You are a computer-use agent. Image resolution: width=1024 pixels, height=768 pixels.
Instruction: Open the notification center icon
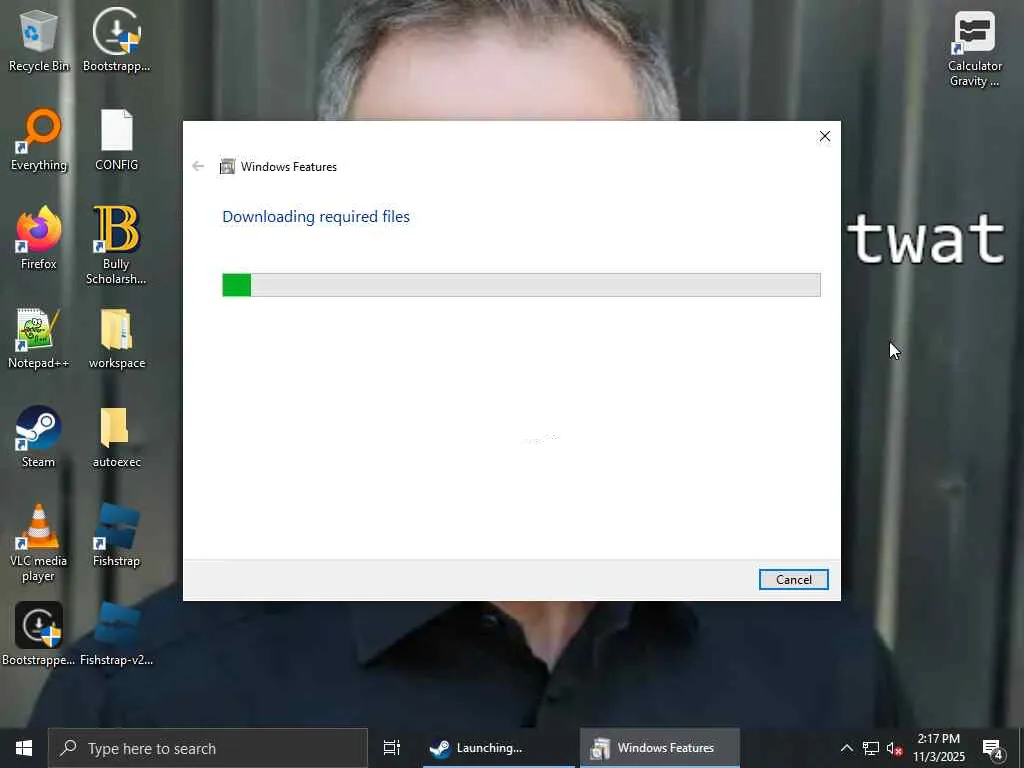coord(993,748)
